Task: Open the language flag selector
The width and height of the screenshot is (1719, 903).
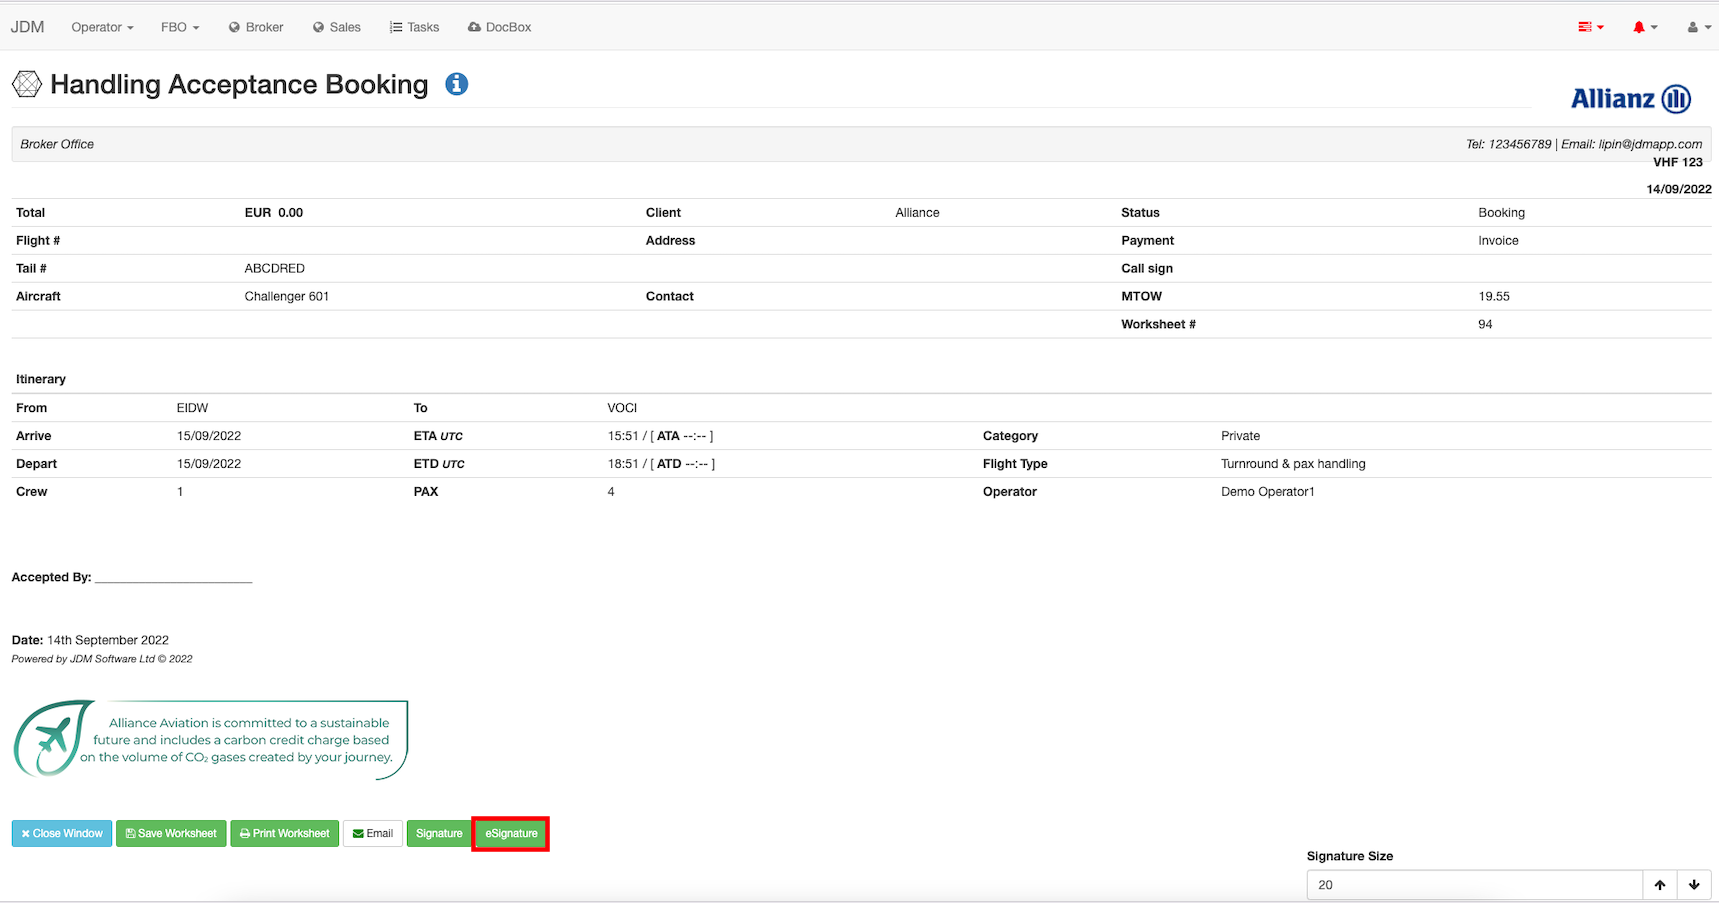Action: click(x=1590, y=27)
